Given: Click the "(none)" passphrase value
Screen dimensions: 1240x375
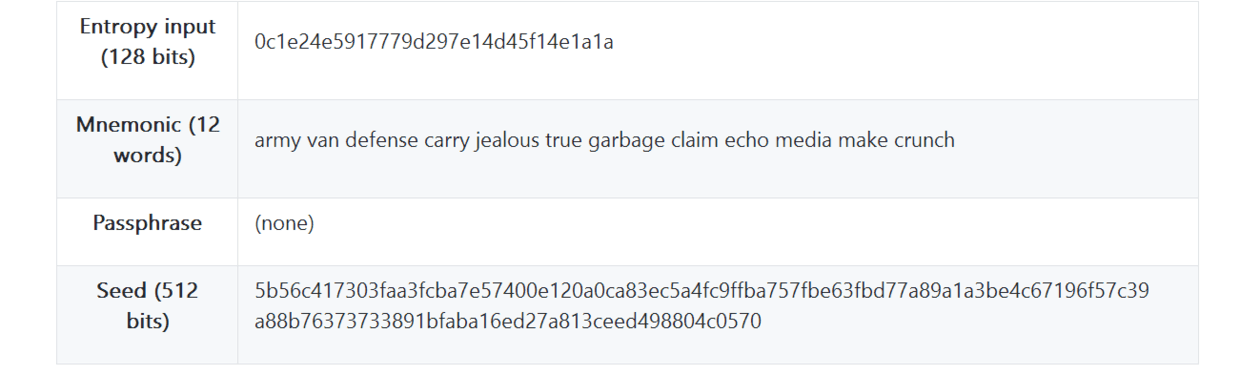Looking at the screenshot, I should coord(284,223).
